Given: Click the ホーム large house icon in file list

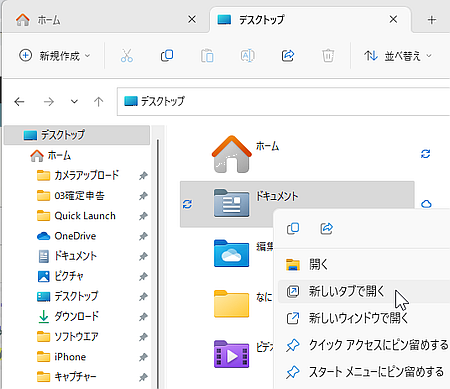Looking at the screenshot, I should pyautogui.click(x=232, y=154).
